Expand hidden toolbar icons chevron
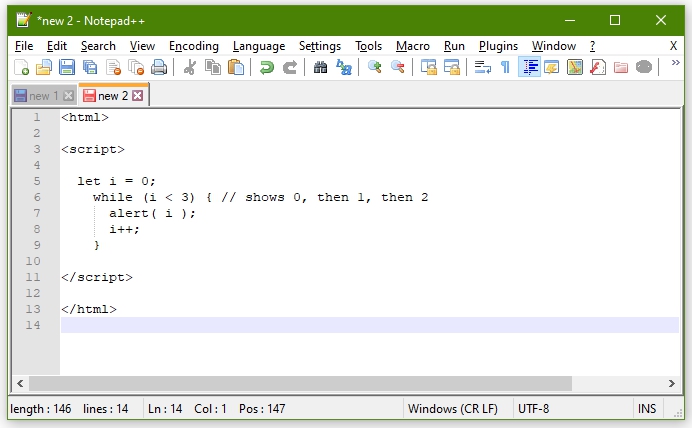The height and width of the screenshot is (428, 692). pyautogui.click(x=675, y=63)
